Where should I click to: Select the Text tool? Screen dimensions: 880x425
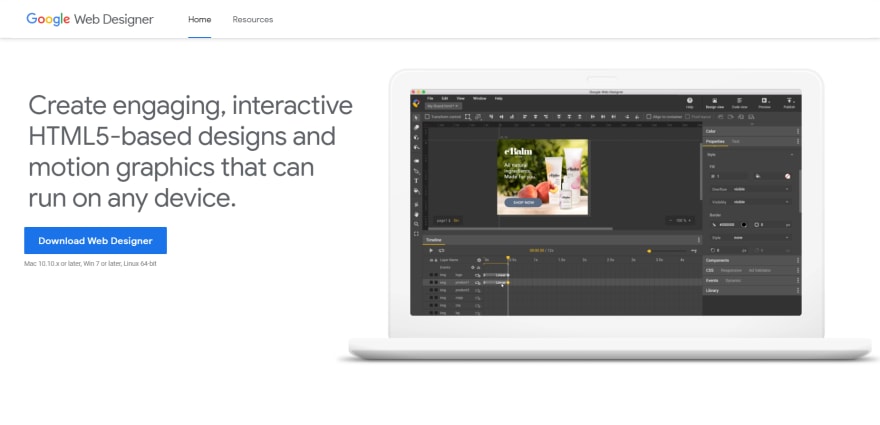coord(416,181)
